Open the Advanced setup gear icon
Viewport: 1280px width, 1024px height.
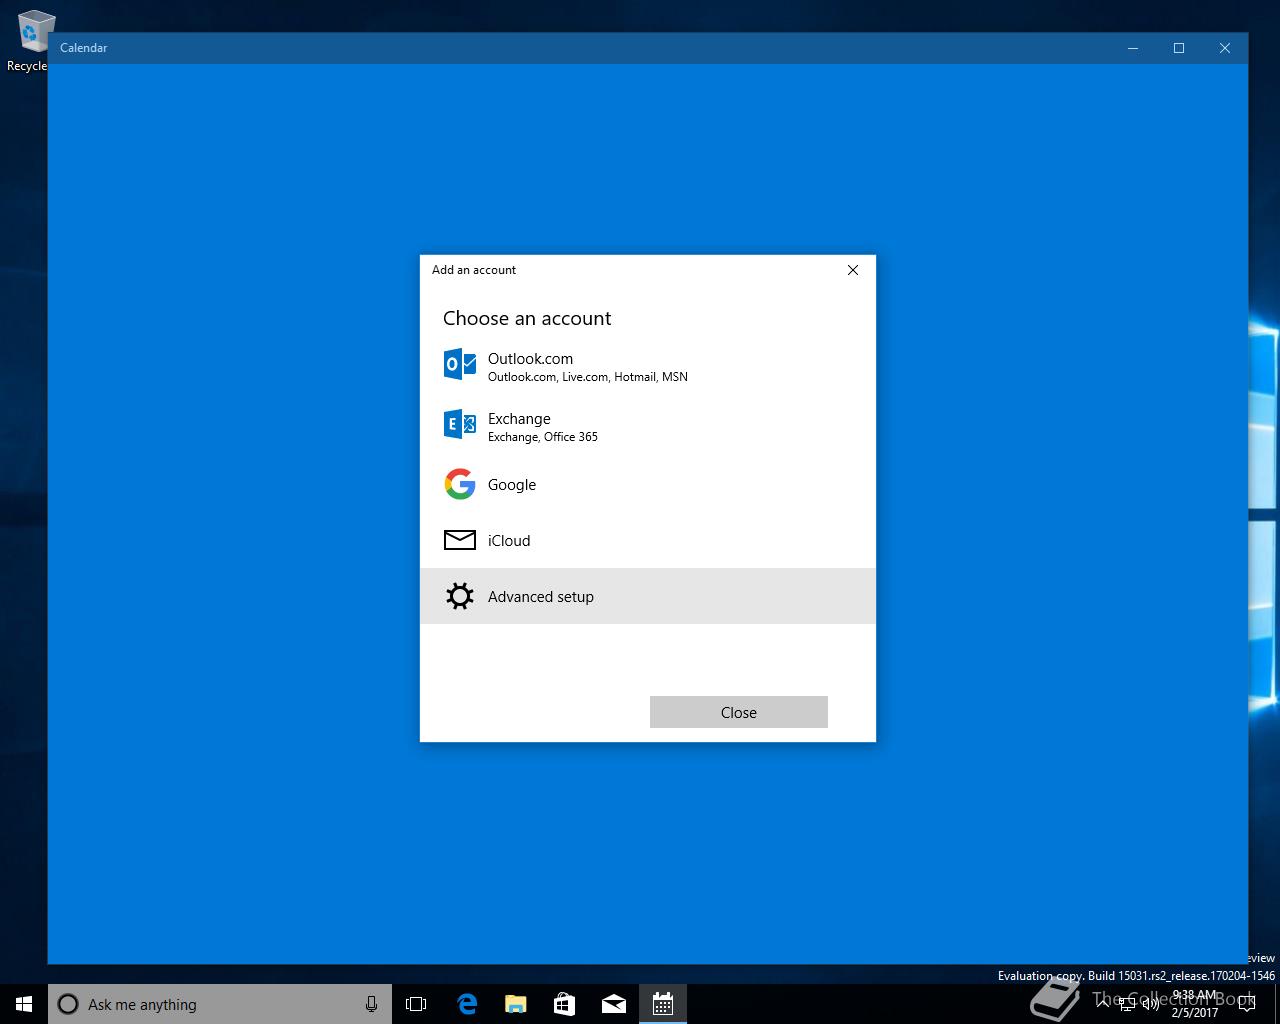click(x=460, y=596)
